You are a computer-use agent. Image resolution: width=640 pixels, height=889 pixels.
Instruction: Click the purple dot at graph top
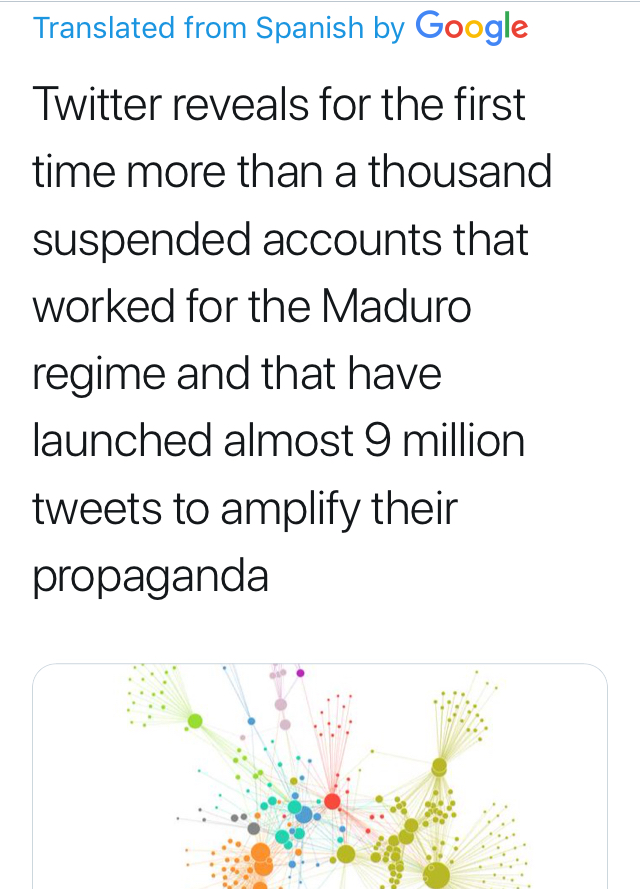300,673
